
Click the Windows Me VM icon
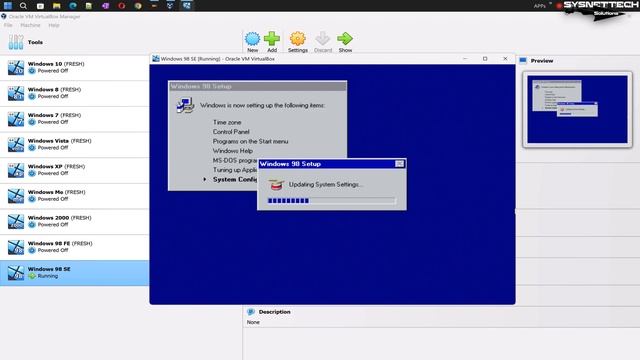(x=16, y=196)
